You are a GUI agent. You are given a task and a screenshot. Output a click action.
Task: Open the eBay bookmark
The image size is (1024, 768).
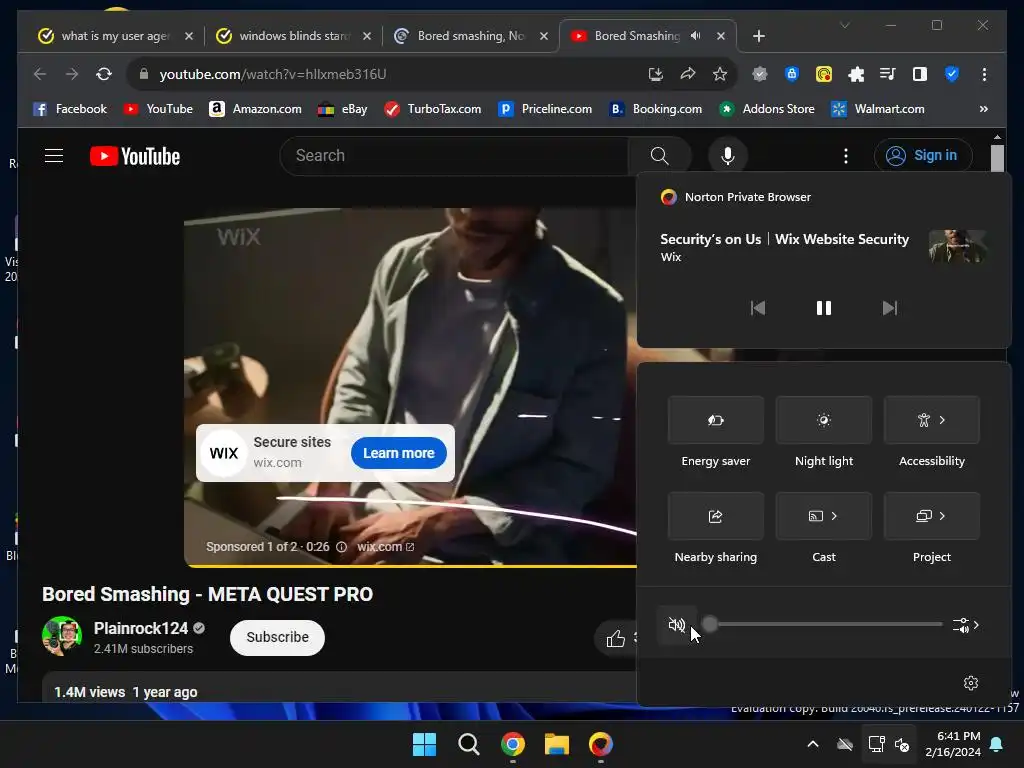tap(342, 109)
